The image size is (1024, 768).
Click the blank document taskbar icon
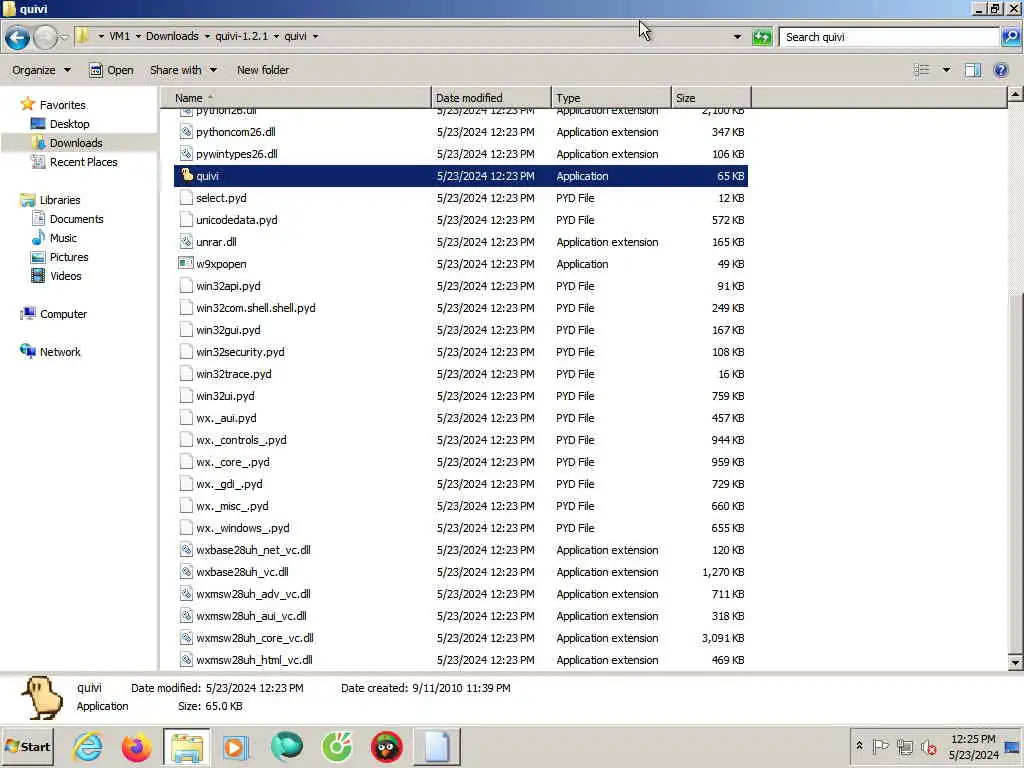437,747
